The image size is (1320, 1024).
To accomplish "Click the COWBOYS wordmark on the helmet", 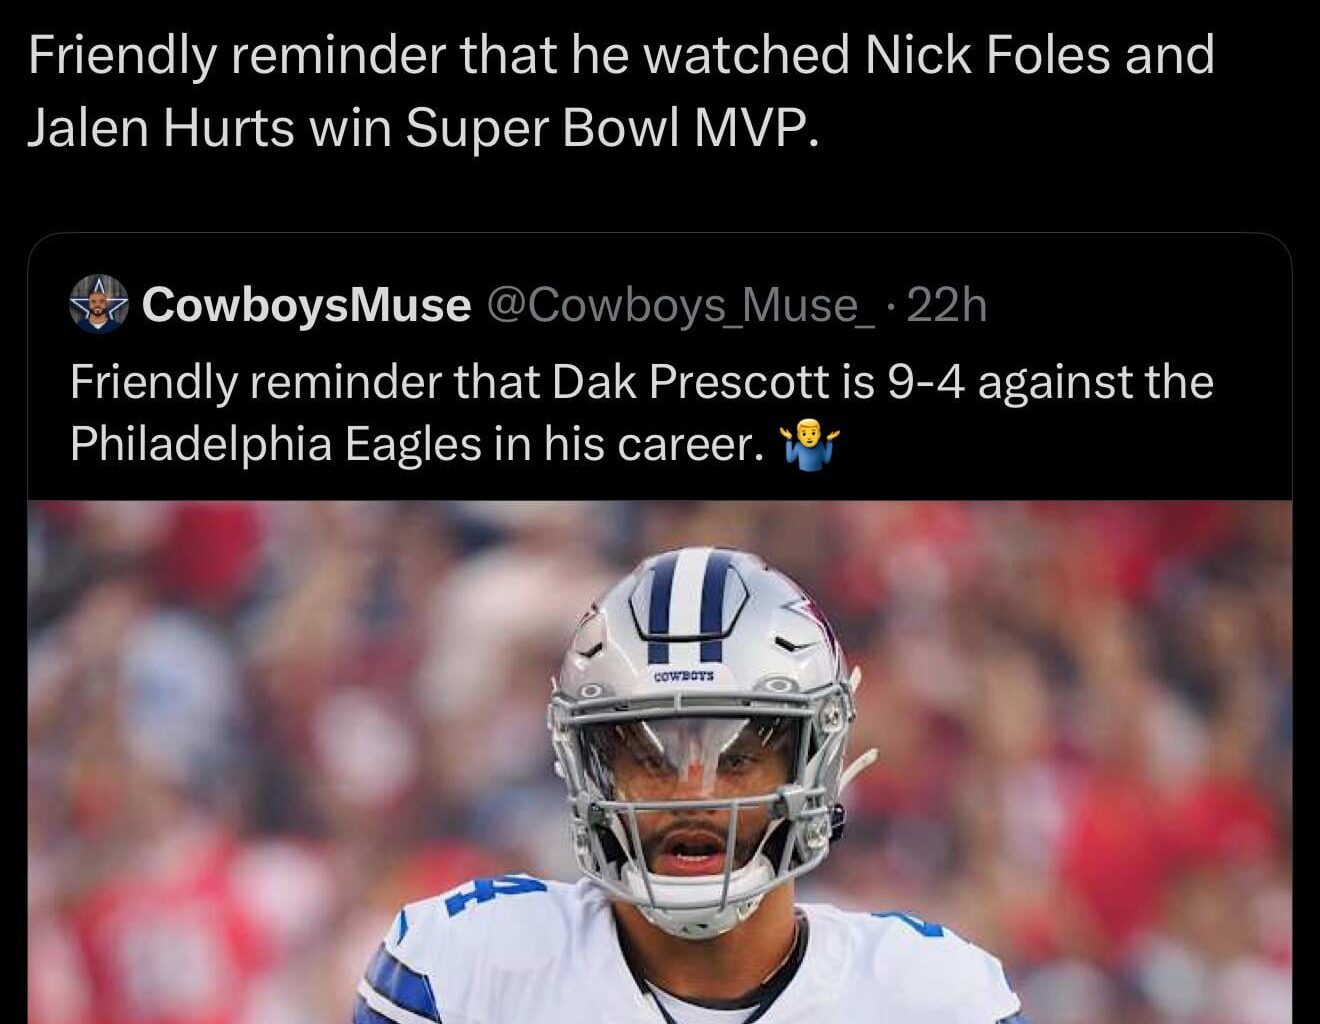I will 684,677.
